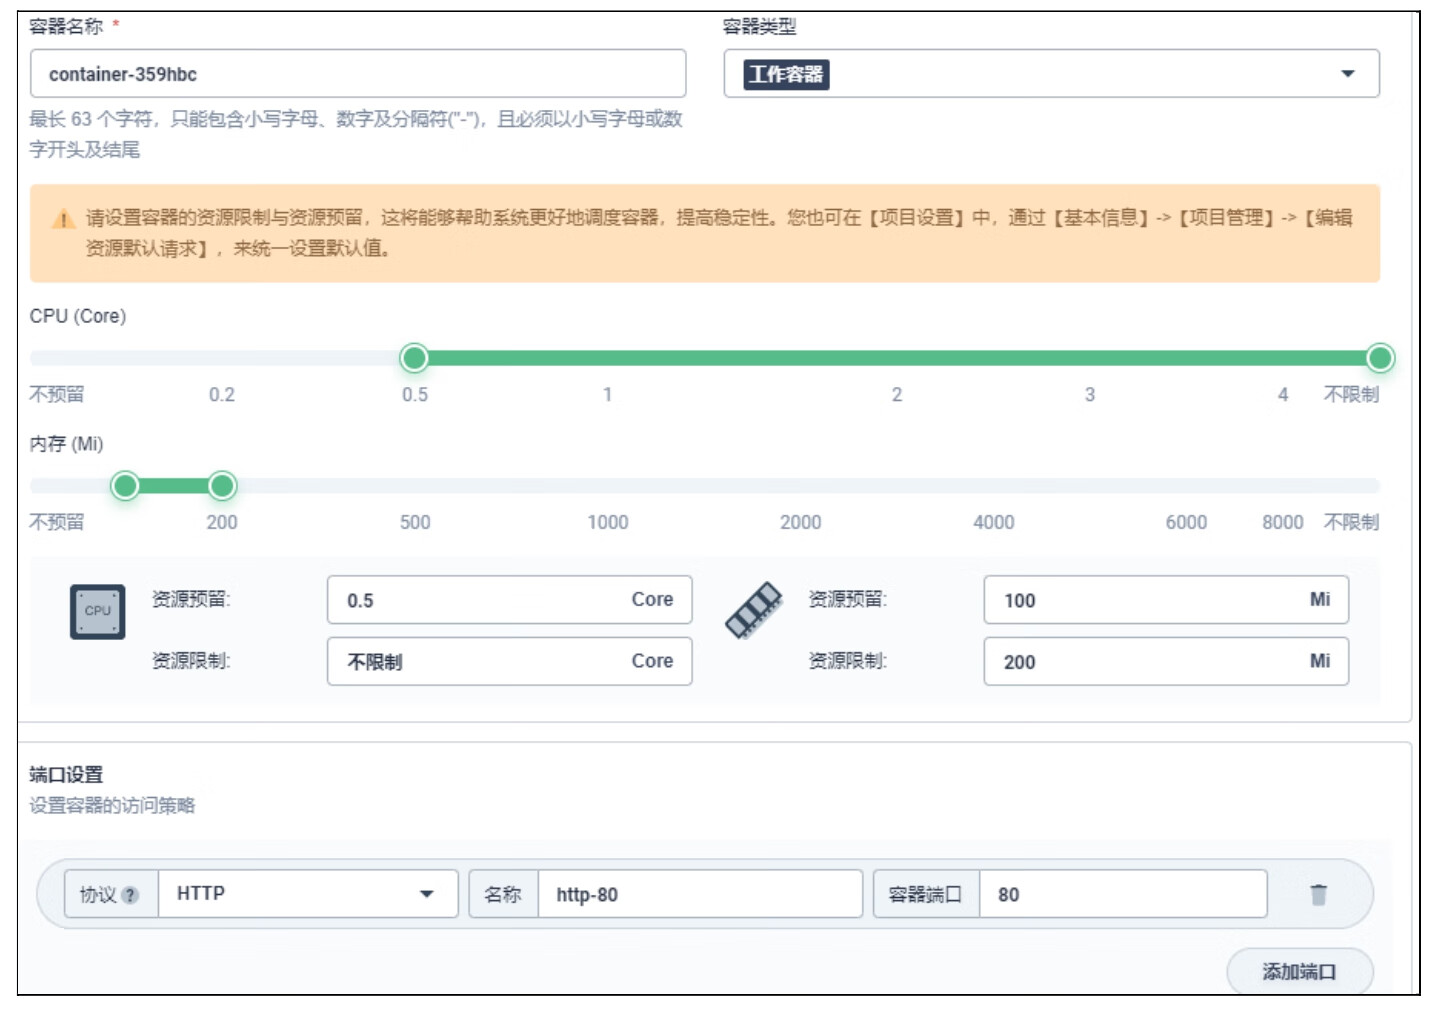
Task: Open the container type dropdown
Action: [x=1347, y=74]
